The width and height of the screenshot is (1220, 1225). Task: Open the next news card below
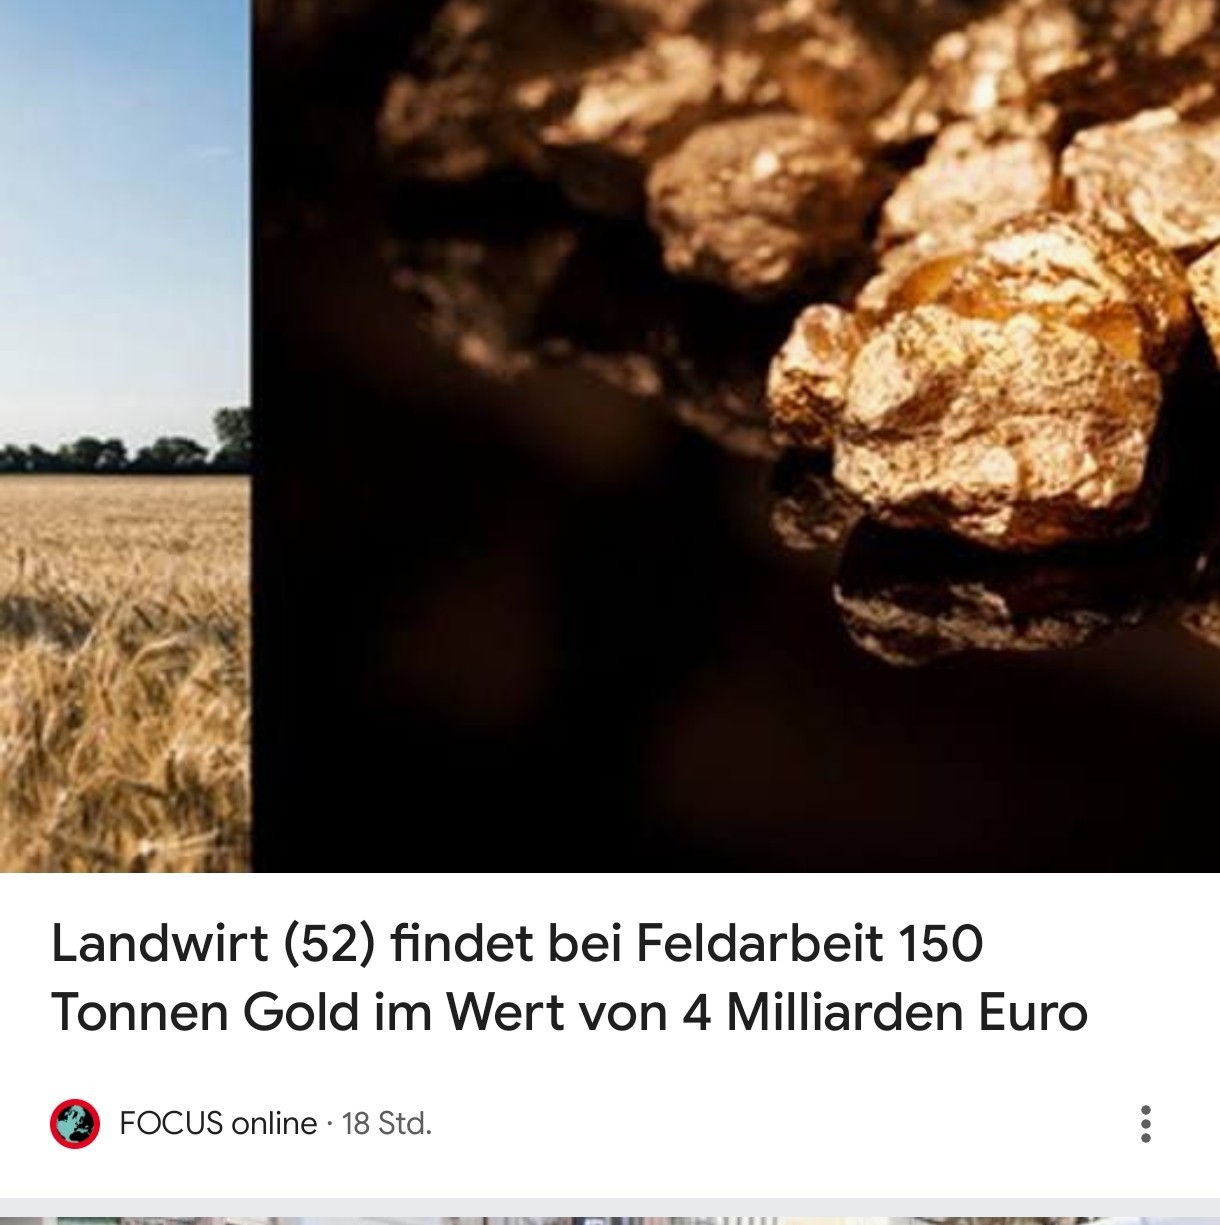[x=610, y=1221]
